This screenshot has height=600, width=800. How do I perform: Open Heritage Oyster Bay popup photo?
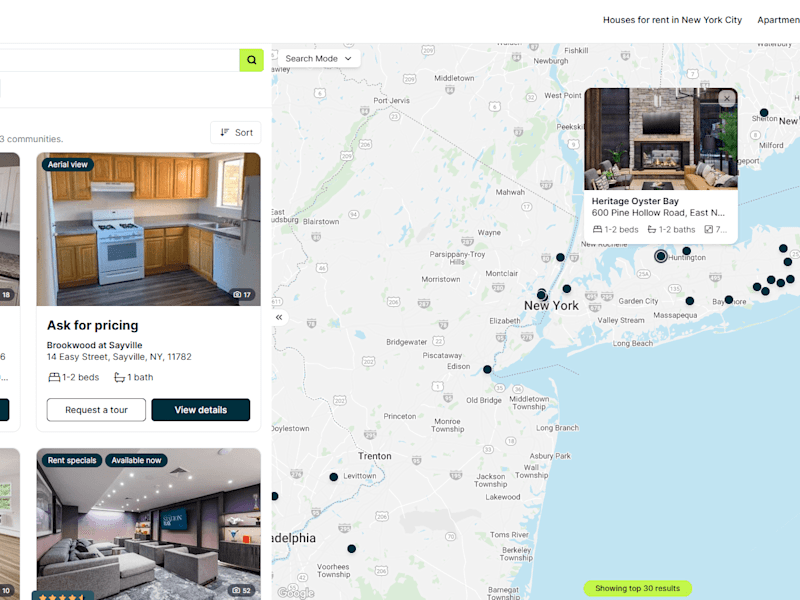tap(661, 139)
